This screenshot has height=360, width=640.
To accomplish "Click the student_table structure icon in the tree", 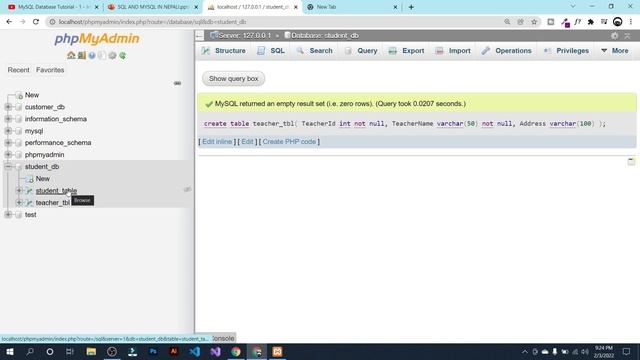I will (x=29, y=191).
